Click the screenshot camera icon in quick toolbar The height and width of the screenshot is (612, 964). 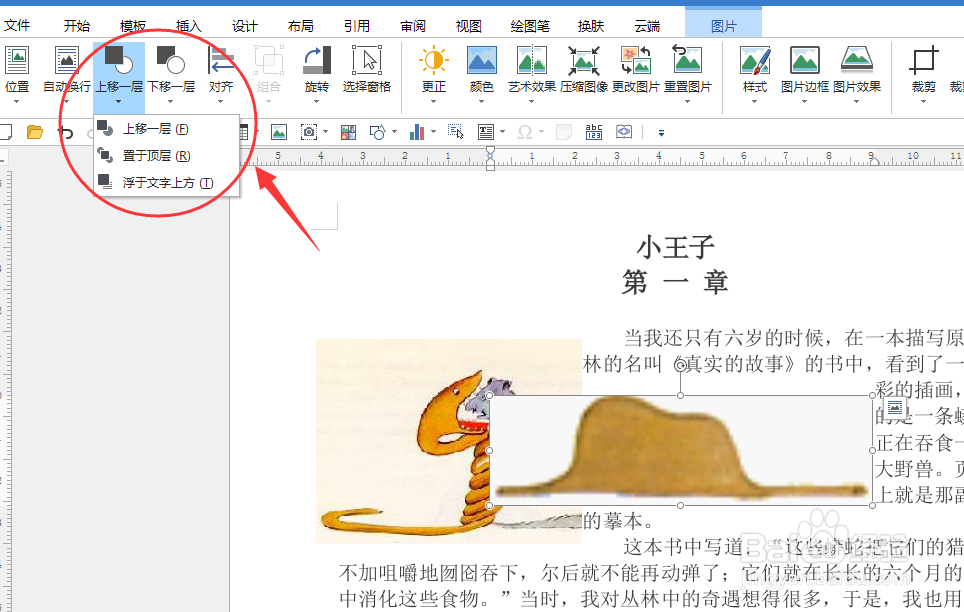coord(309,132)
